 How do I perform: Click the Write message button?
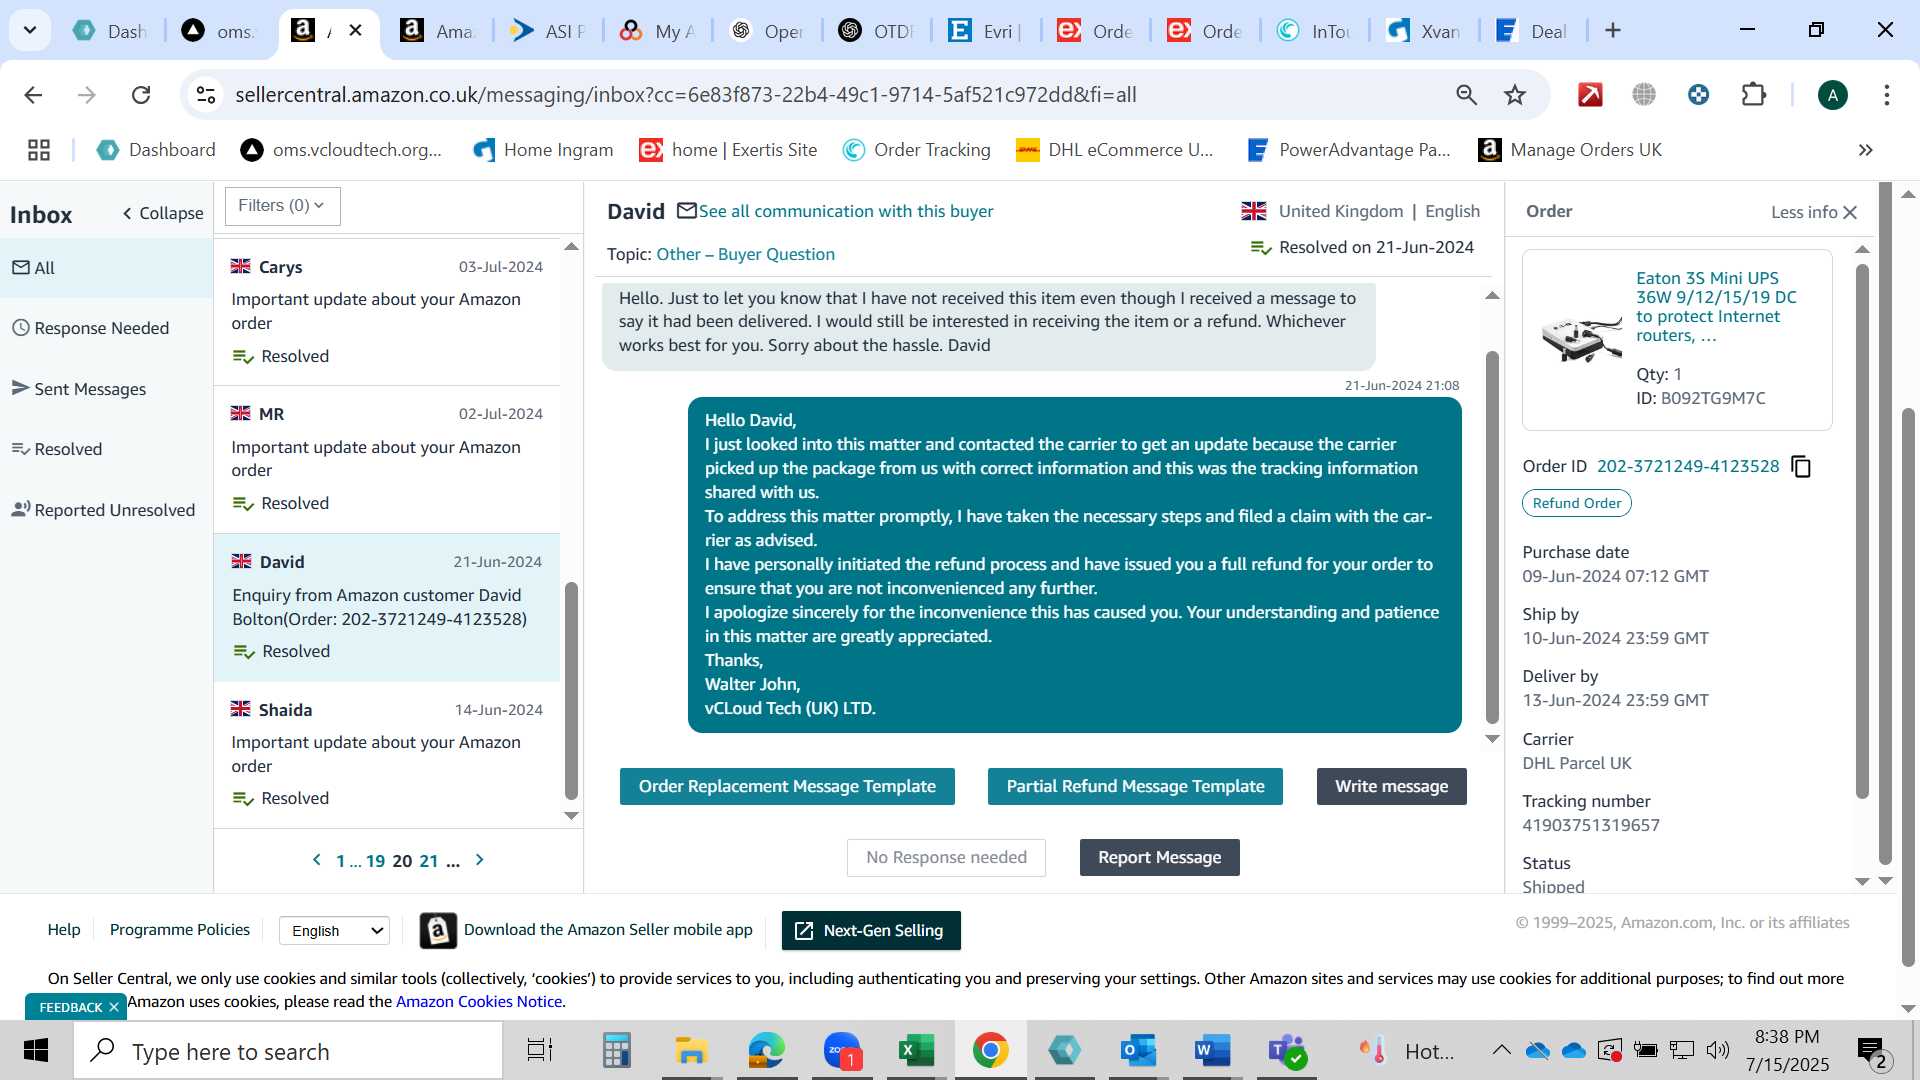point(1391,787)
